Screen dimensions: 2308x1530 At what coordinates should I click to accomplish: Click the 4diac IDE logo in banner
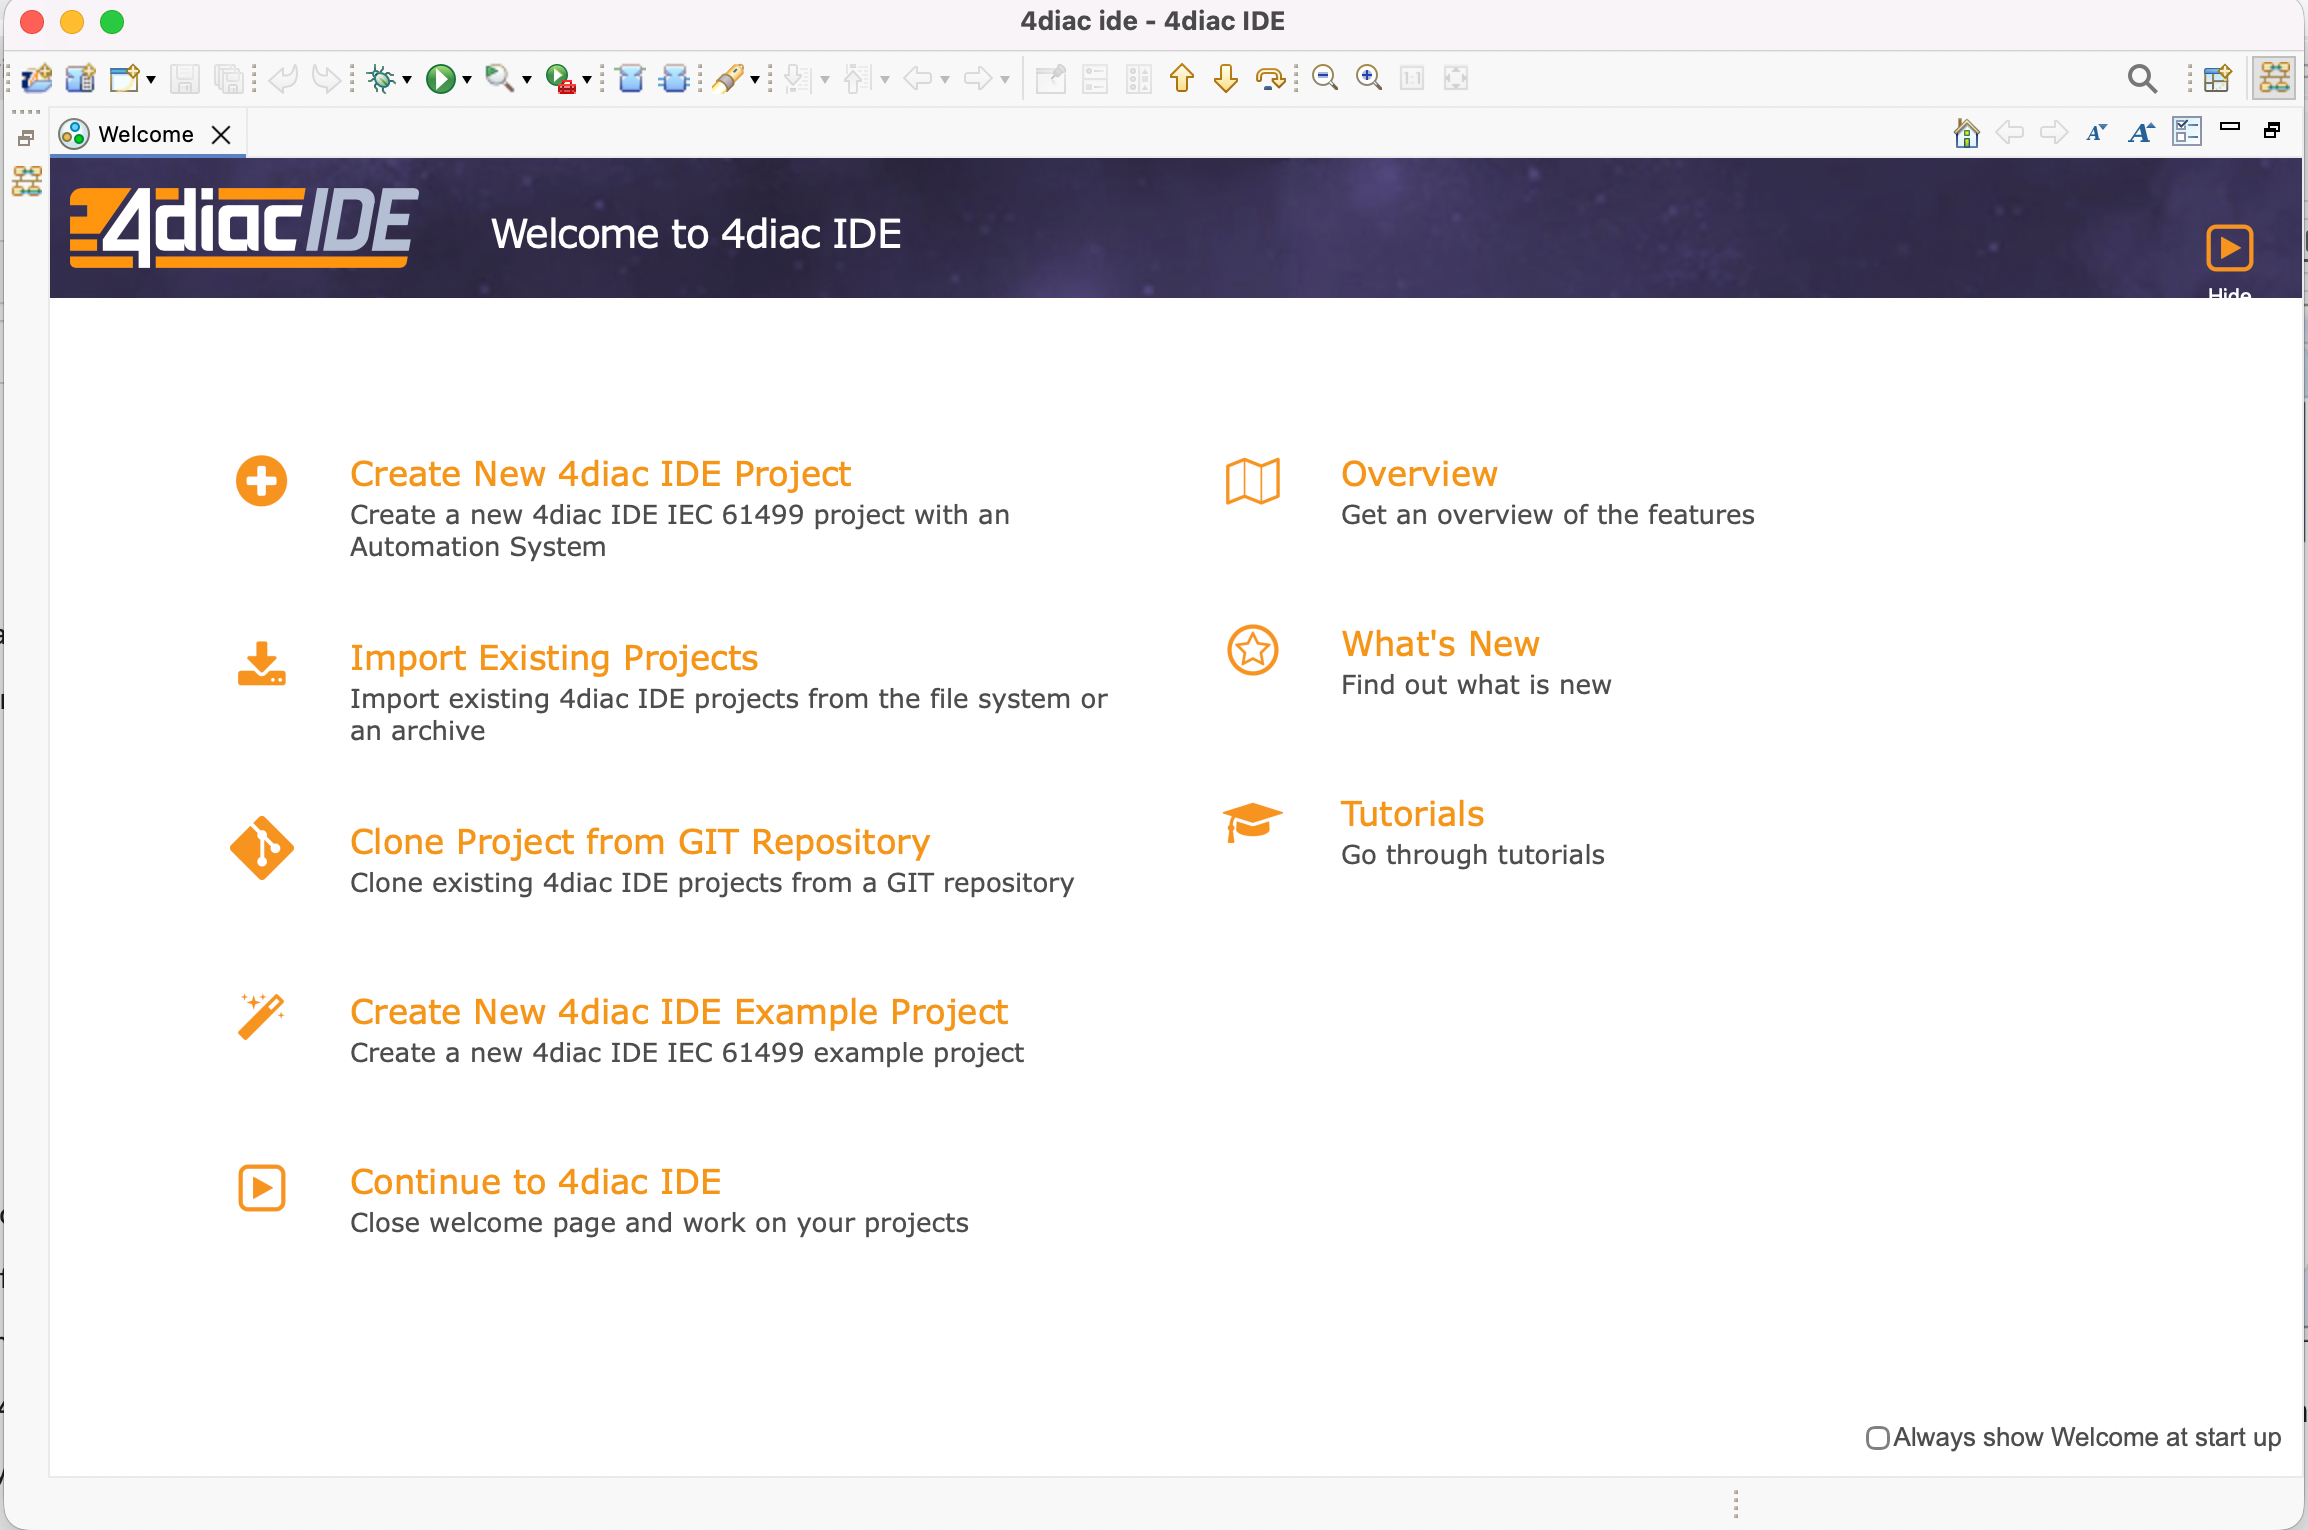244,228
